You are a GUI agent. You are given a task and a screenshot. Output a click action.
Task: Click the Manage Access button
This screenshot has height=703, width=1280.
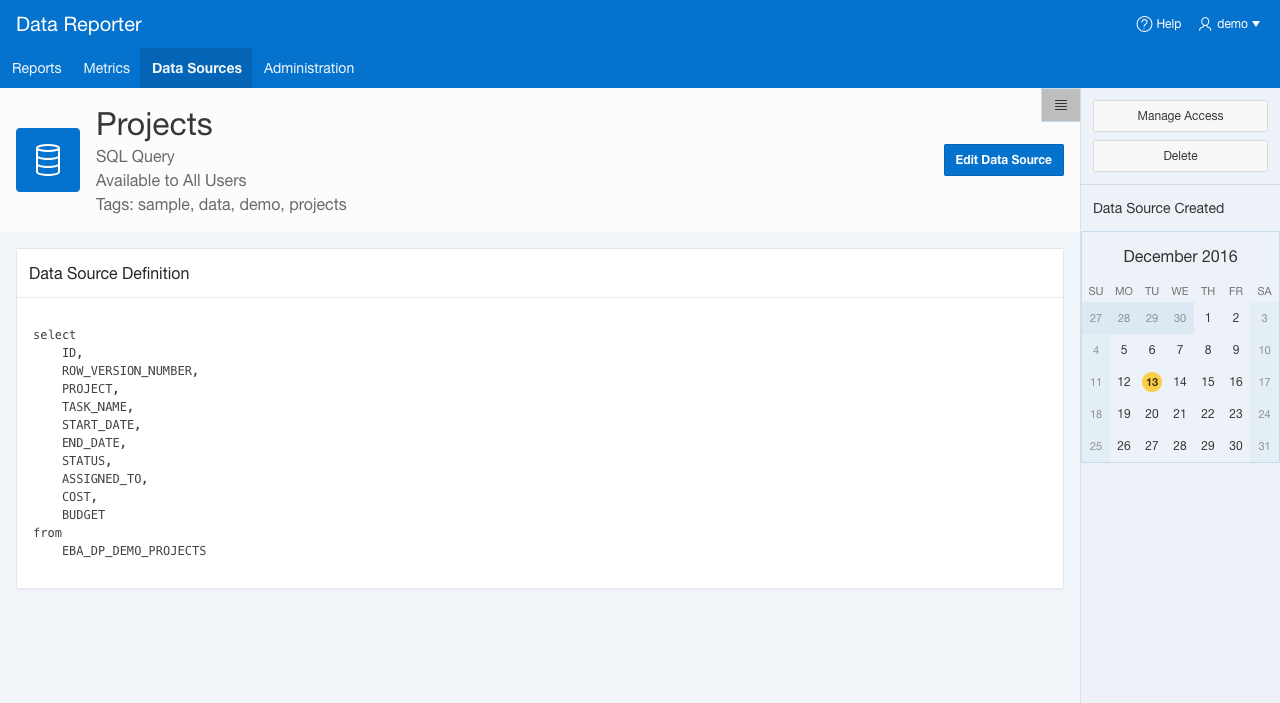pos(1180,116)
